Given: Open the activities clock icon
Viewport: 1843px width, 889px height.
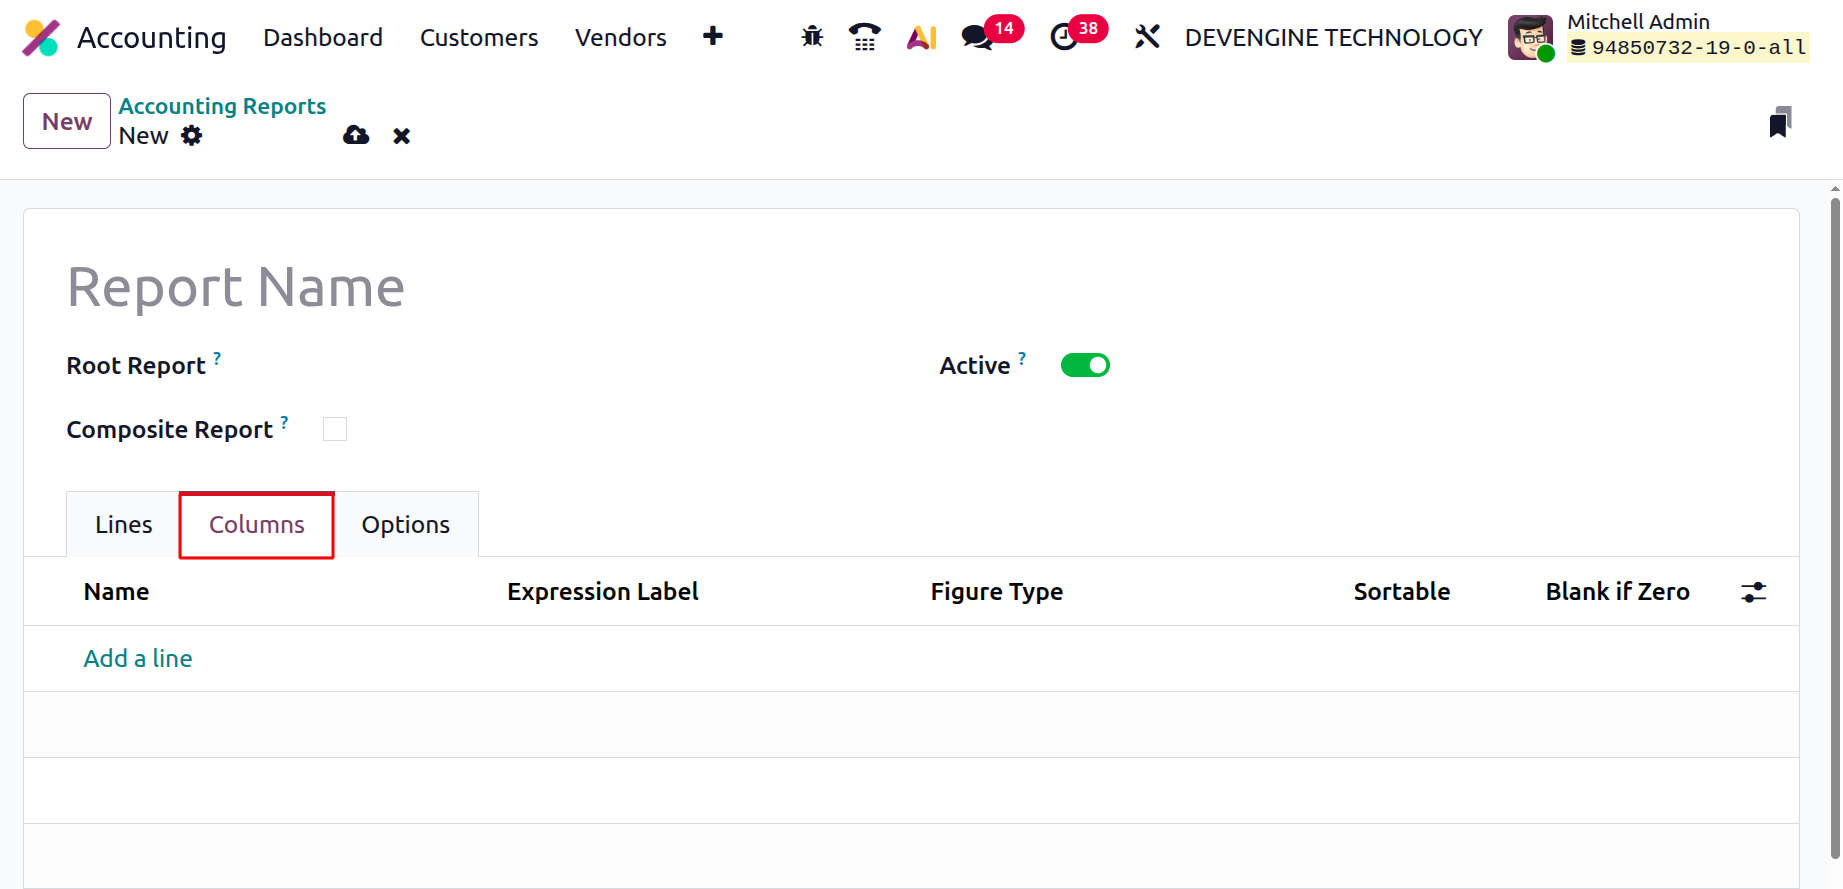Looking at the screenshot, I should tap(1064, 37).
